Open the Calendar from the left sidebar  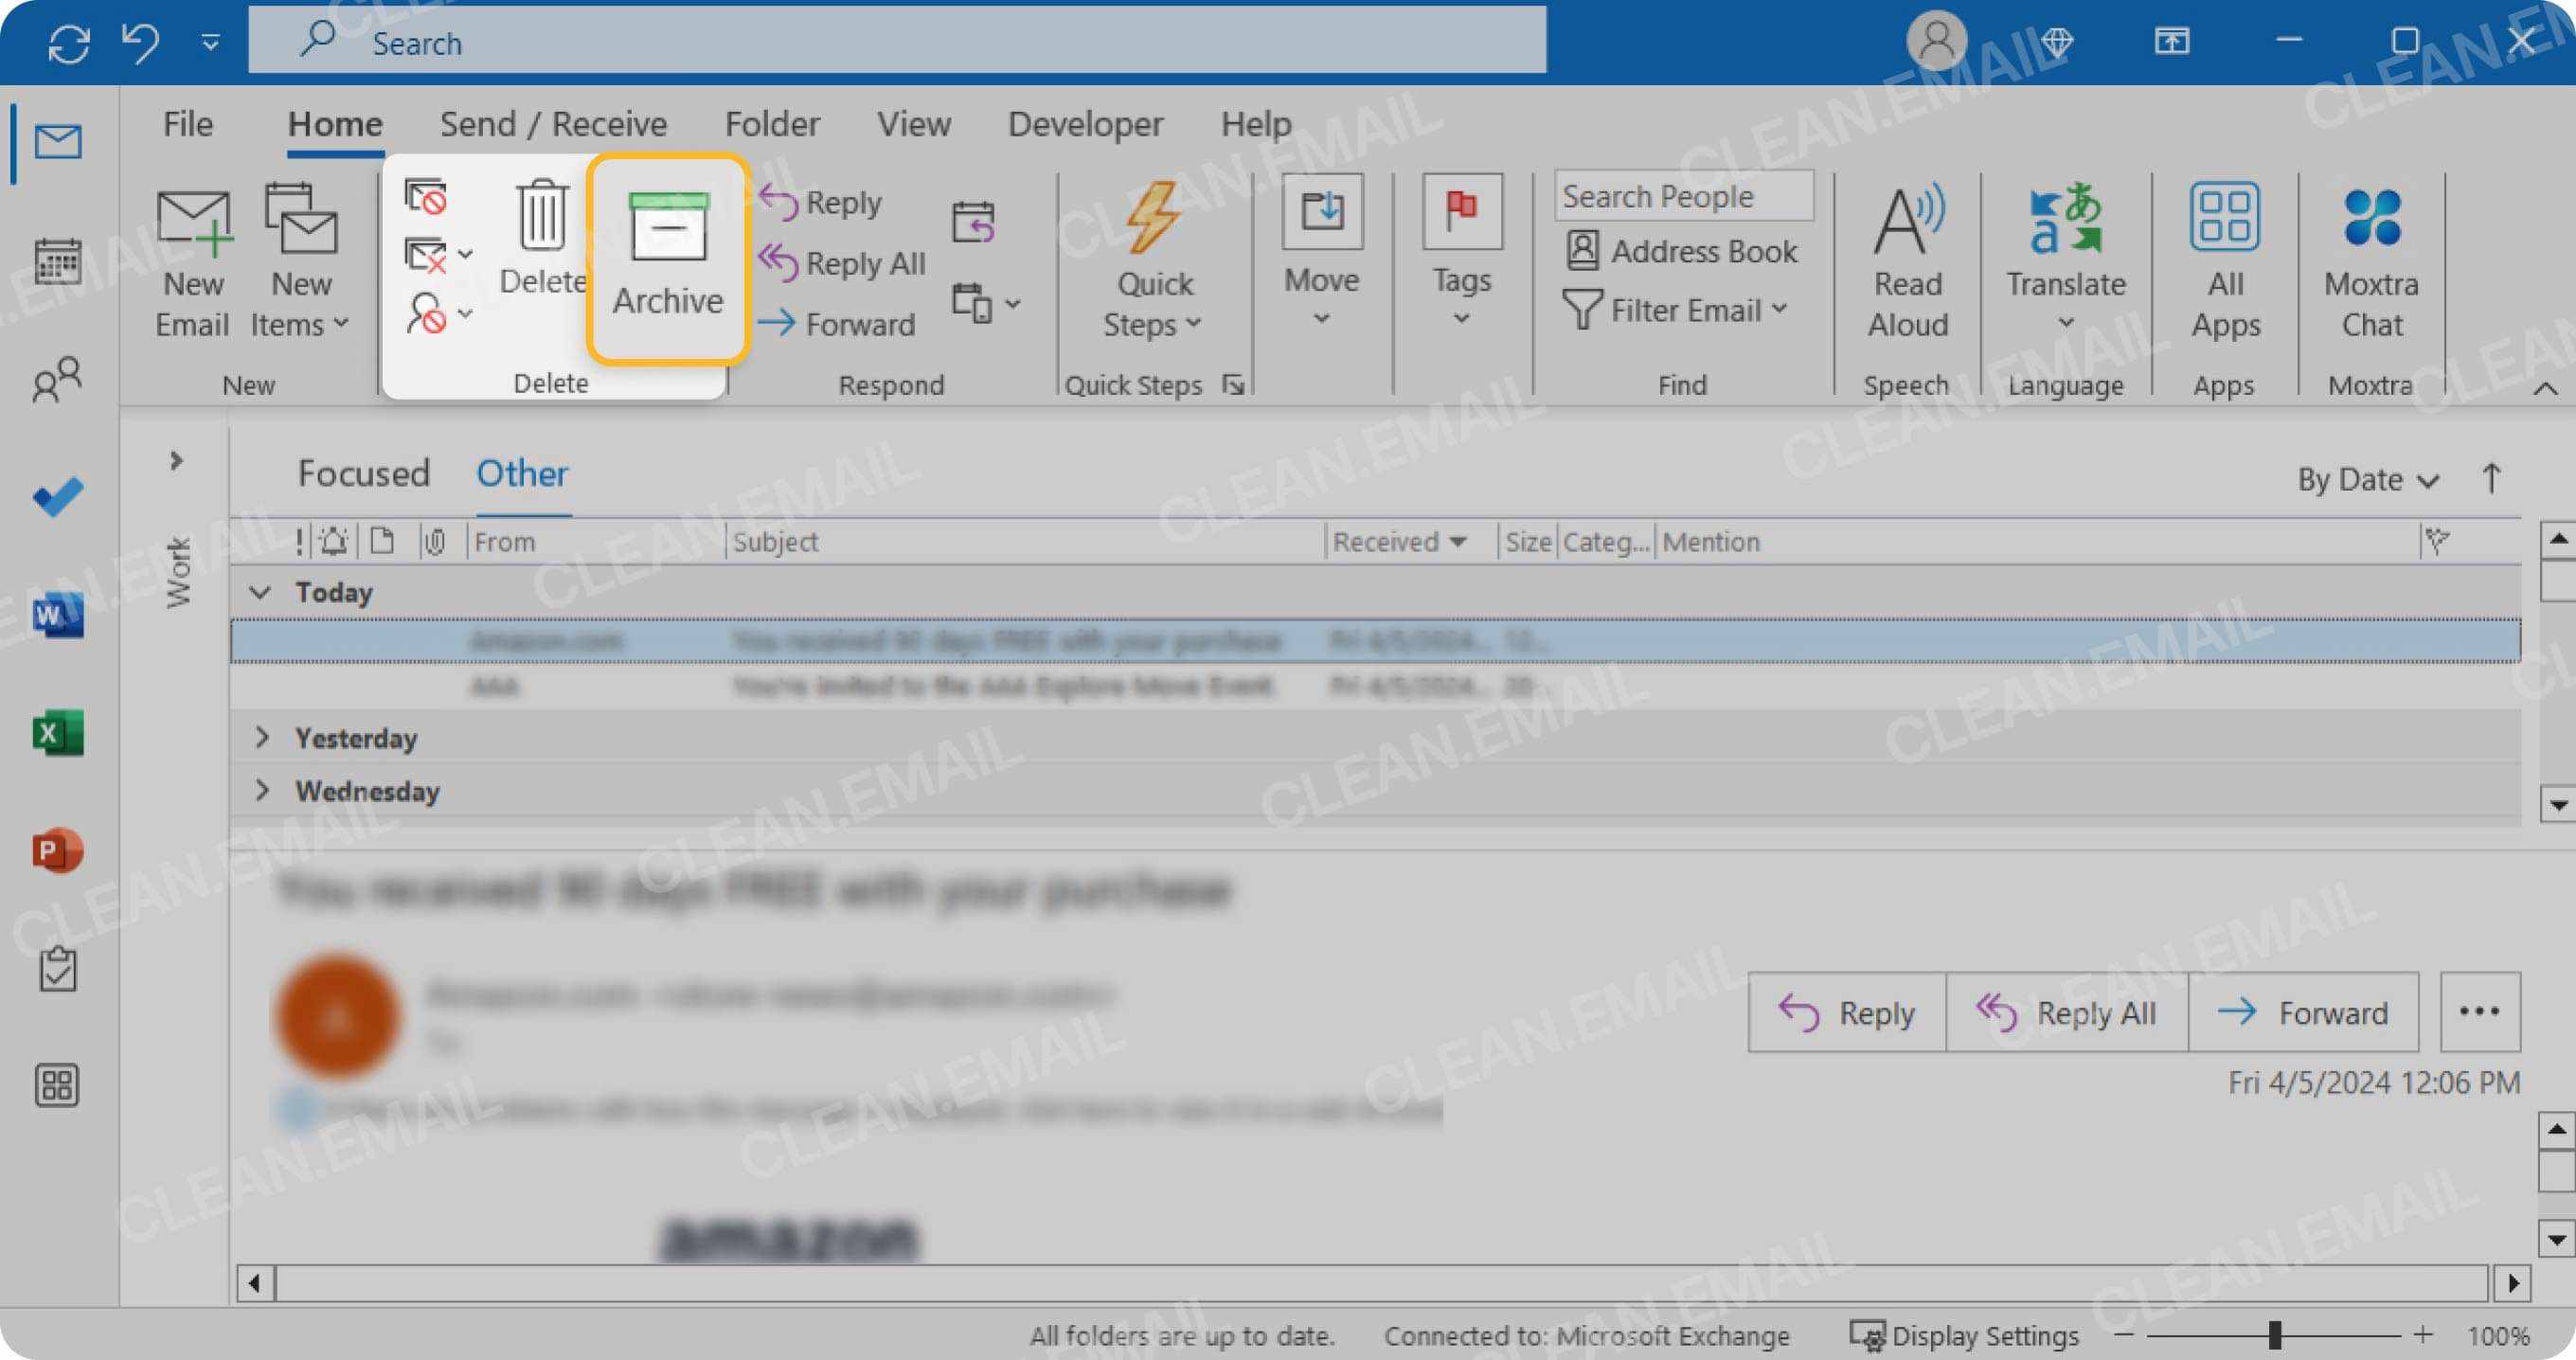(x=57, y=261)
